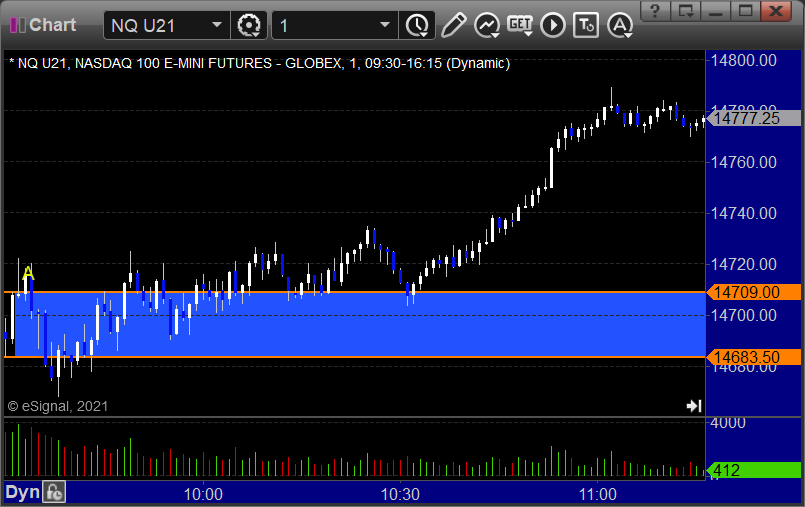805x507 pixels.
Task: Click the 14700.00 price axis label
Action: (x=743, y=315)
